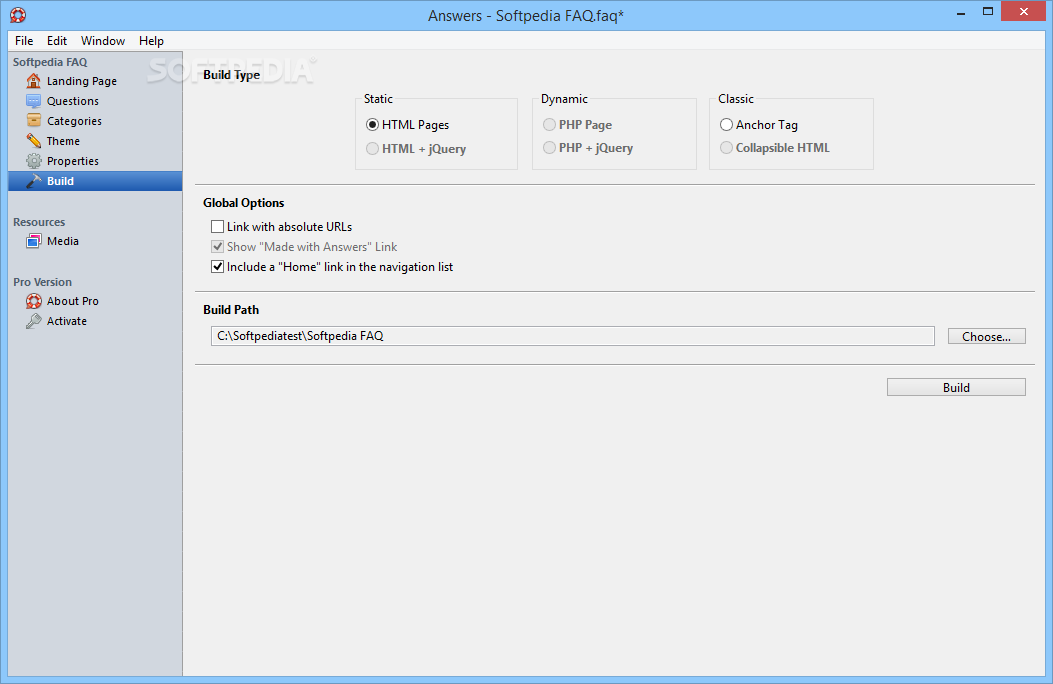Choose the Collapsible HTML build type

[726, 148]
